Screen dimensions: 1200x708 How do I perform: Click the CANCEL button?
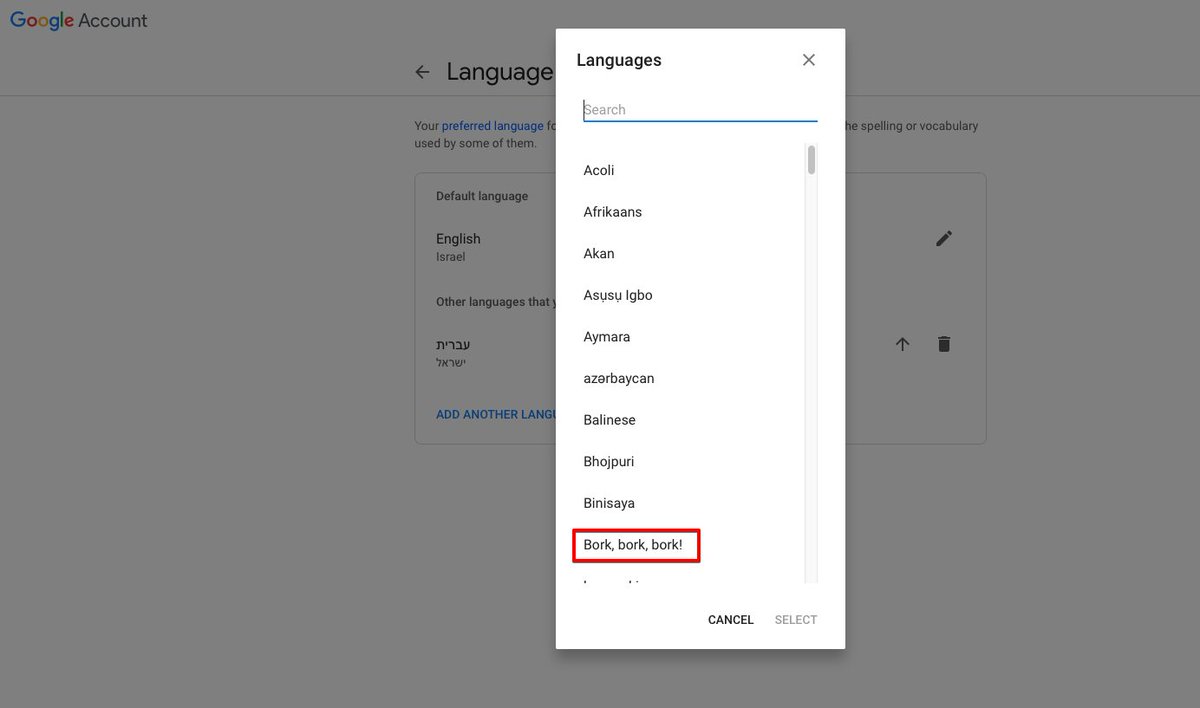click(x=731, y=620)
